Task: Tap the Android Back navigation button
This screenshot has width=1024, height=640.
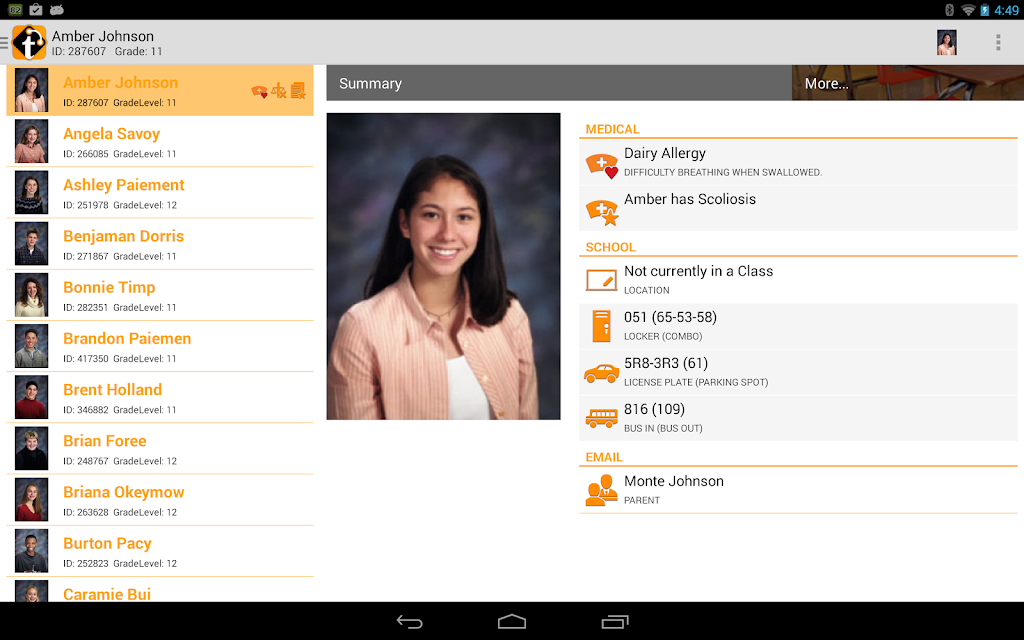Action: click(409, 622)
